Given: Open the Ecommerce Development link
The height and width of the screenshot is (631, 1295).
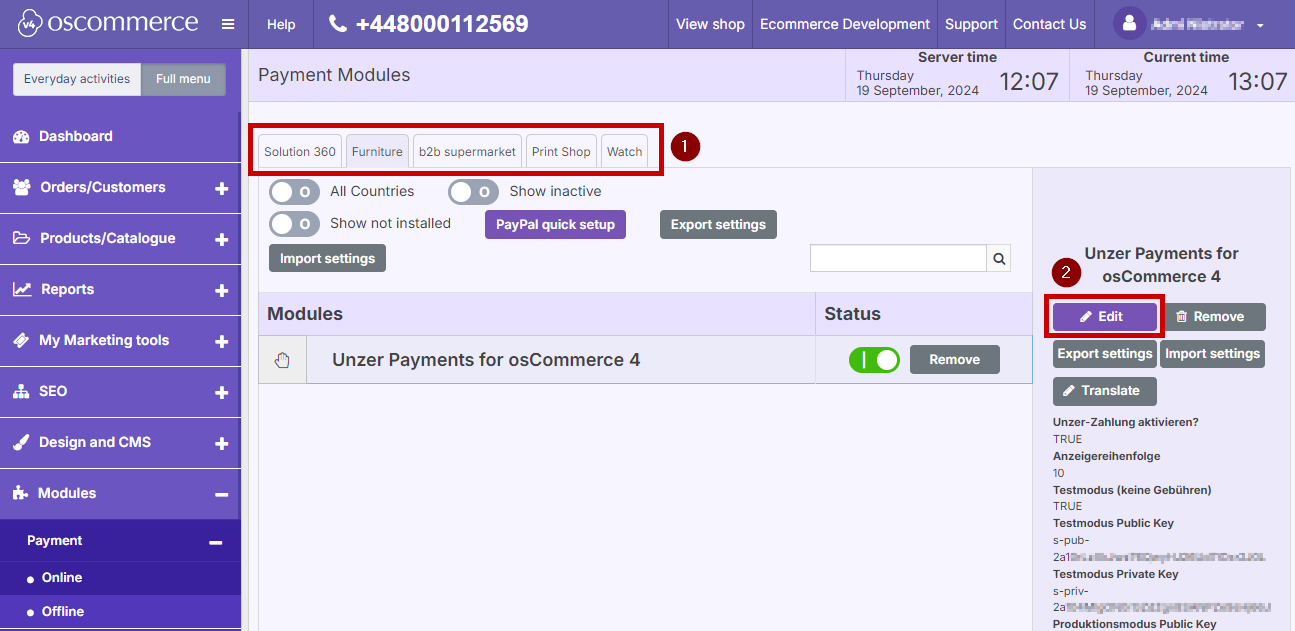Looking at the screenshot, I should 845,24.
